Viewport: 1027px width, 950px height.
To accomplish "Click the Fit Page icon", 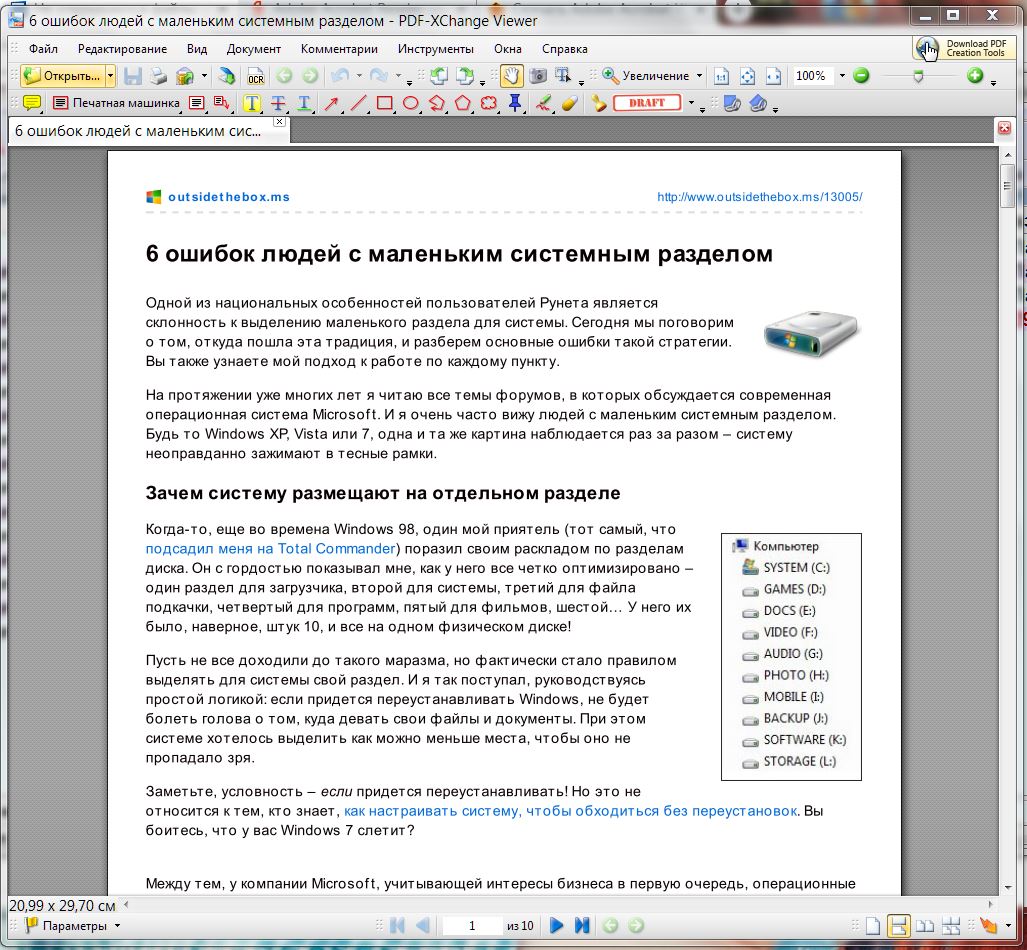I will coord(747,76).
